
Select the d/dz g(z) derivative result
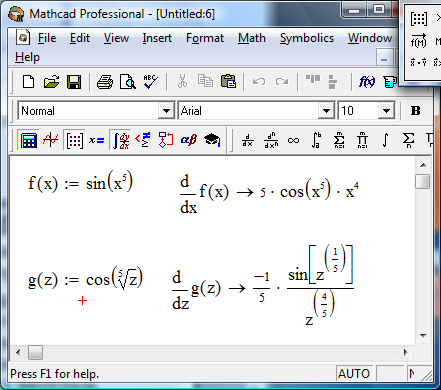(263, 286)
